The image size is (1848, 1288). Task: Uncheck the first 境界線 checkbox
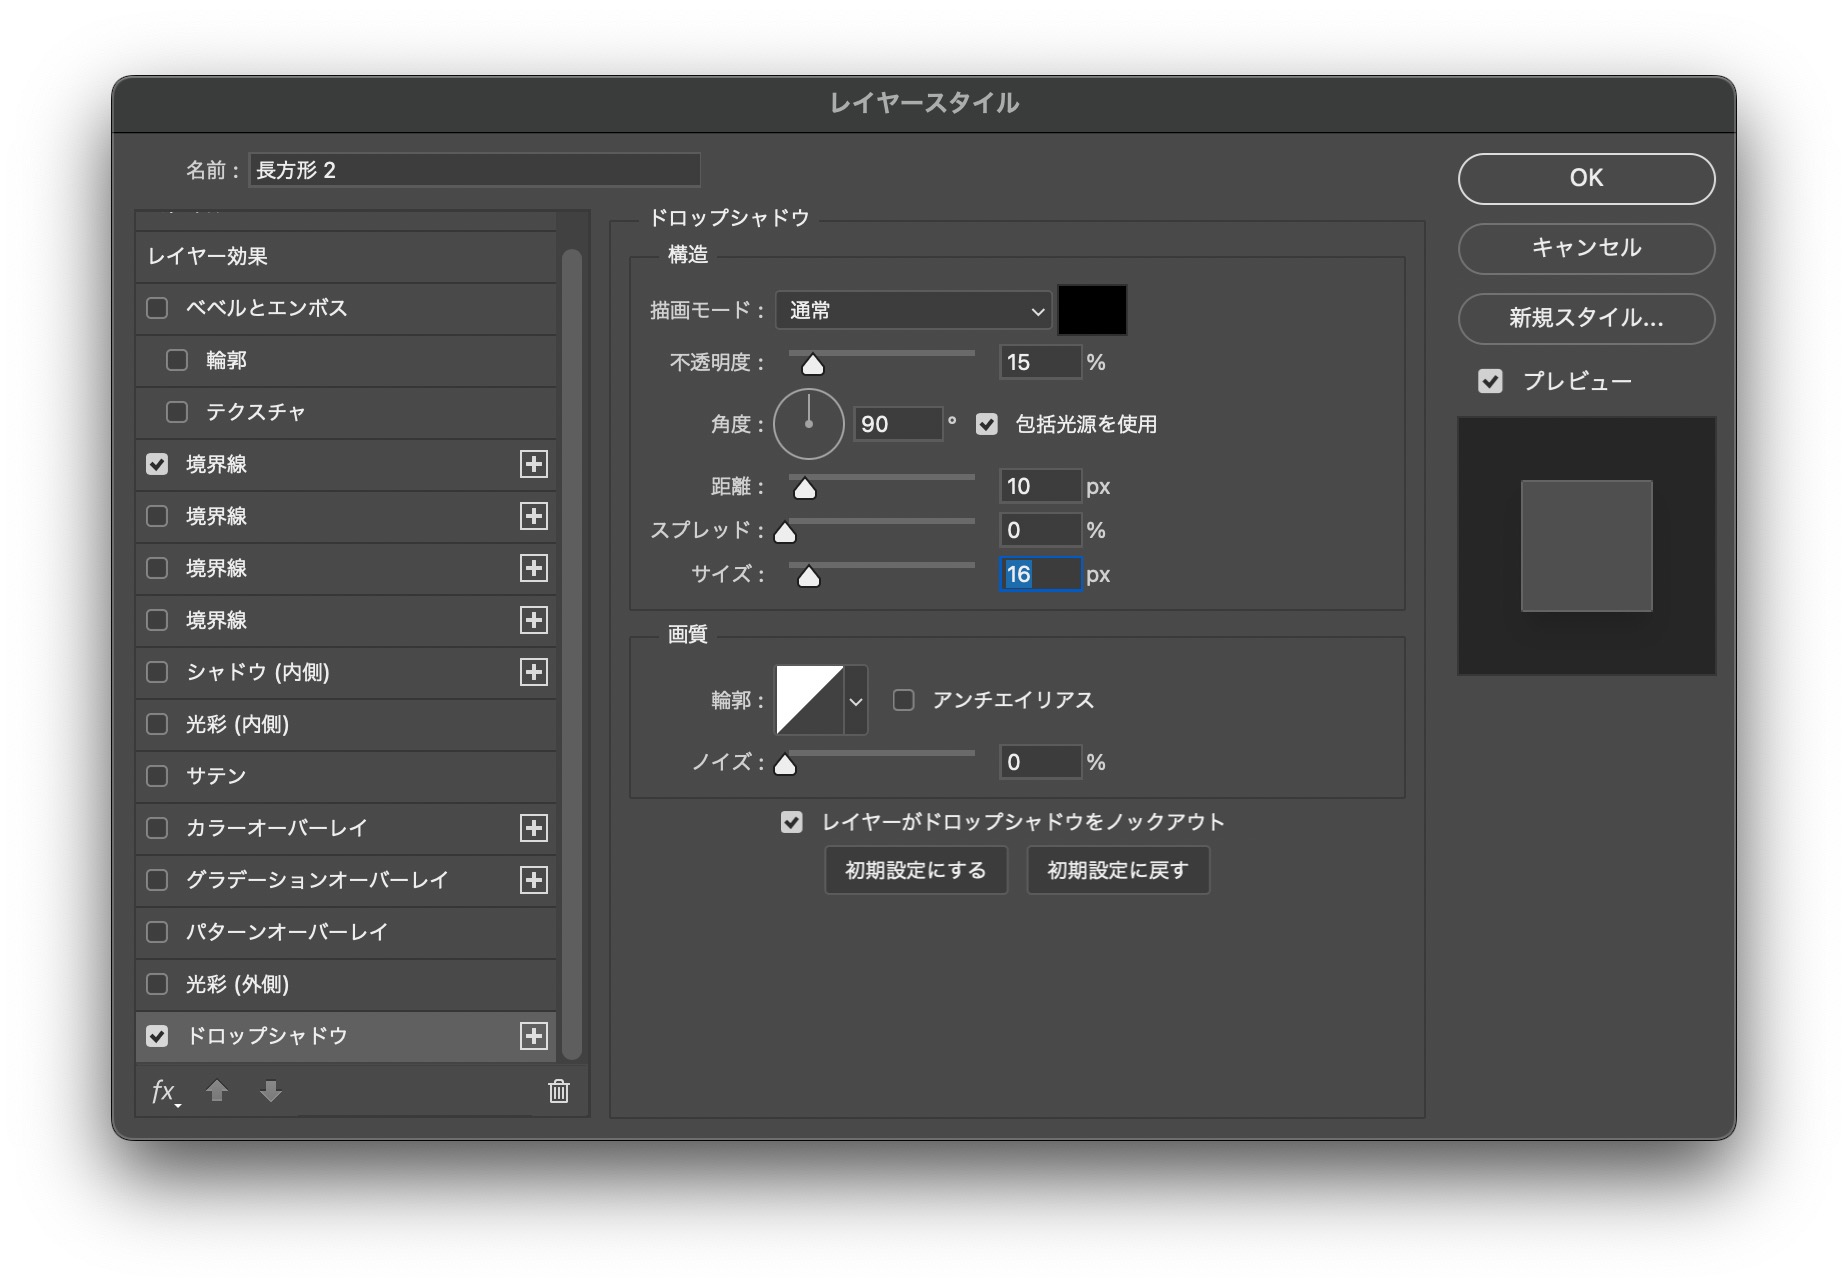[157, 464]
